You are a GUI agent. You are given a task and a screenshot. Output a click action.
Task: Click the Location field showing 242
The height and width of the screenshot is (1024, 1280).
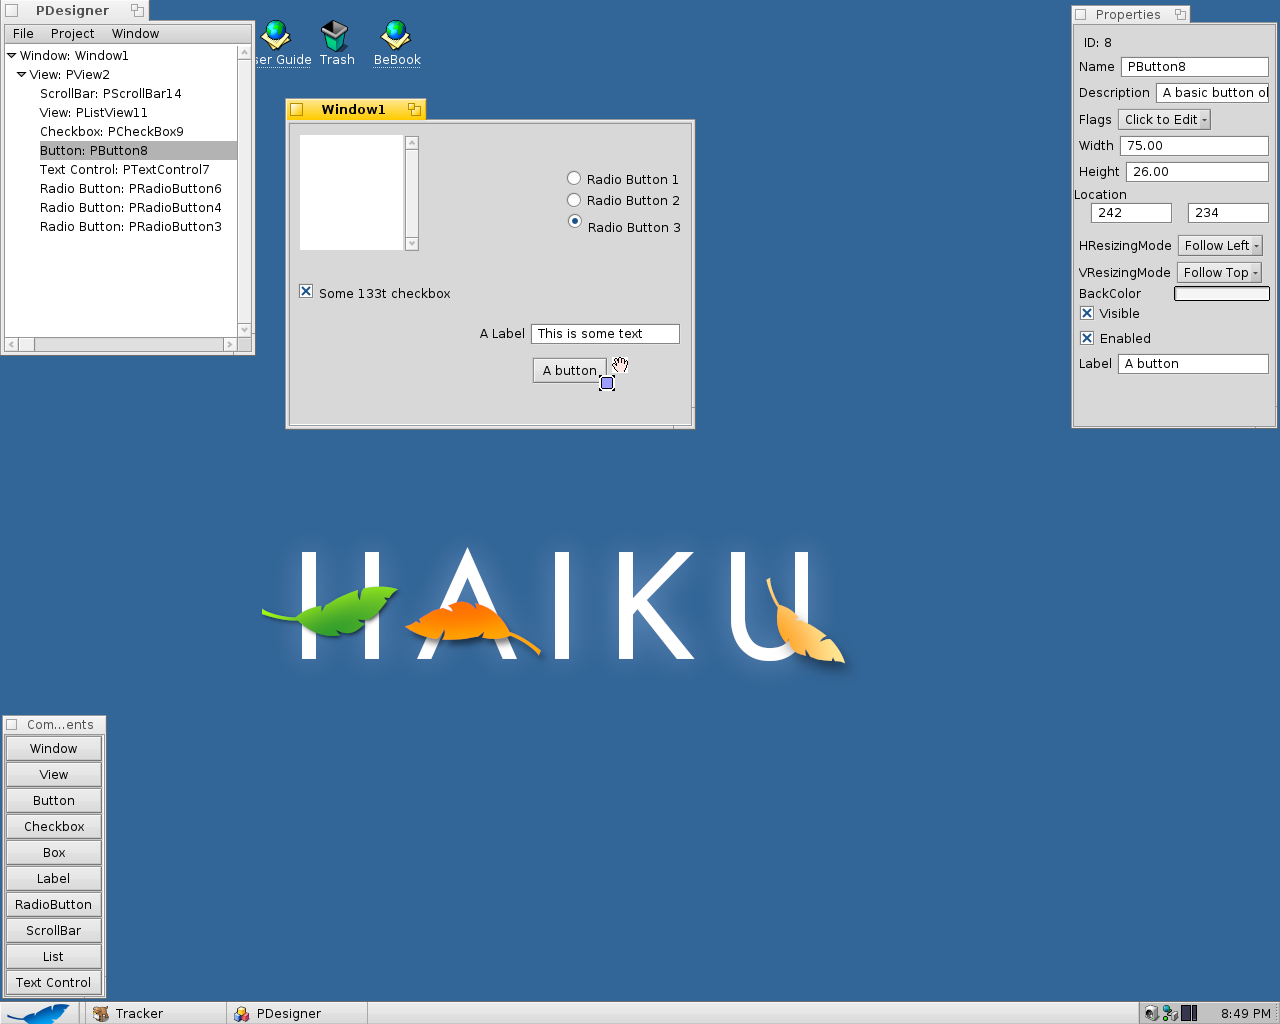coord(1131,213)
